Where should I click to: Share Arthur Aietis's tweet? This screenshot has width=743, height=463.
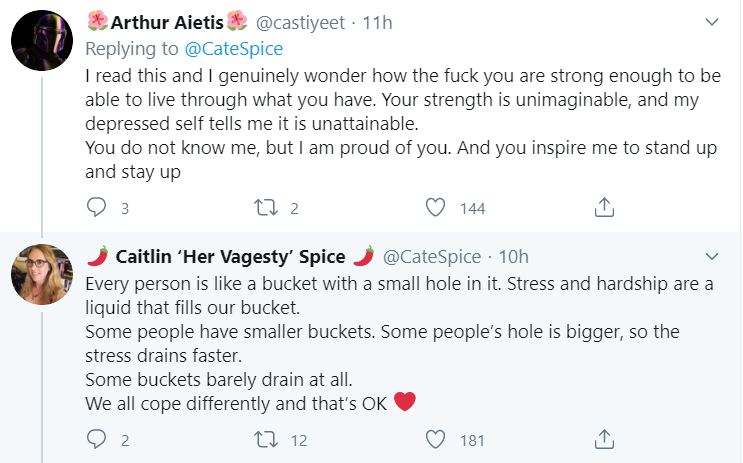604,208
